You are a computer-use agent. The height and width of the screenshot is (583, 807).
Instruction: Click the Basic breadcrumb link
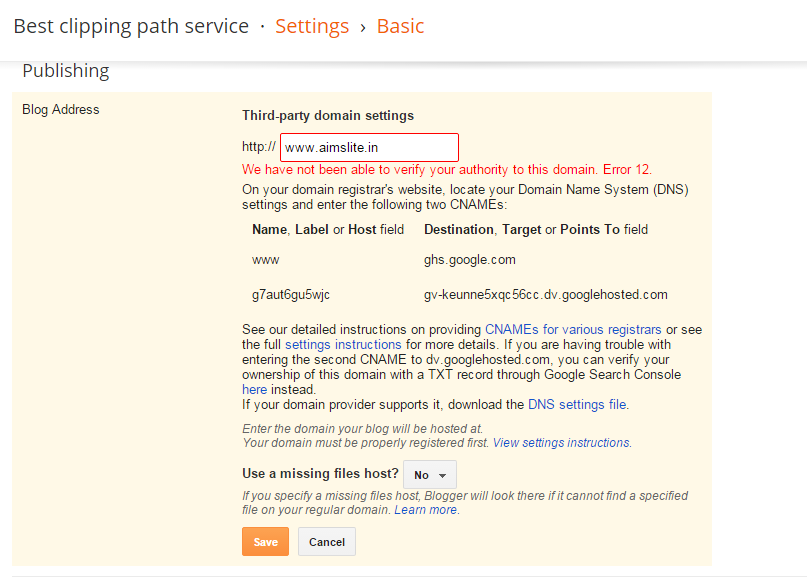tap(400, 26)
